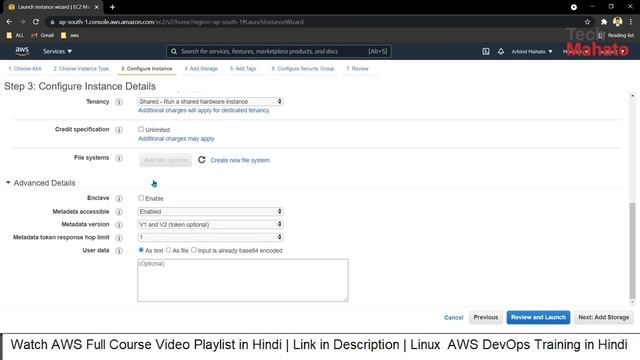Open the Chrome profile avatar
The width and height of the screenshot is (640, 360).
click(x=618, y=22)
